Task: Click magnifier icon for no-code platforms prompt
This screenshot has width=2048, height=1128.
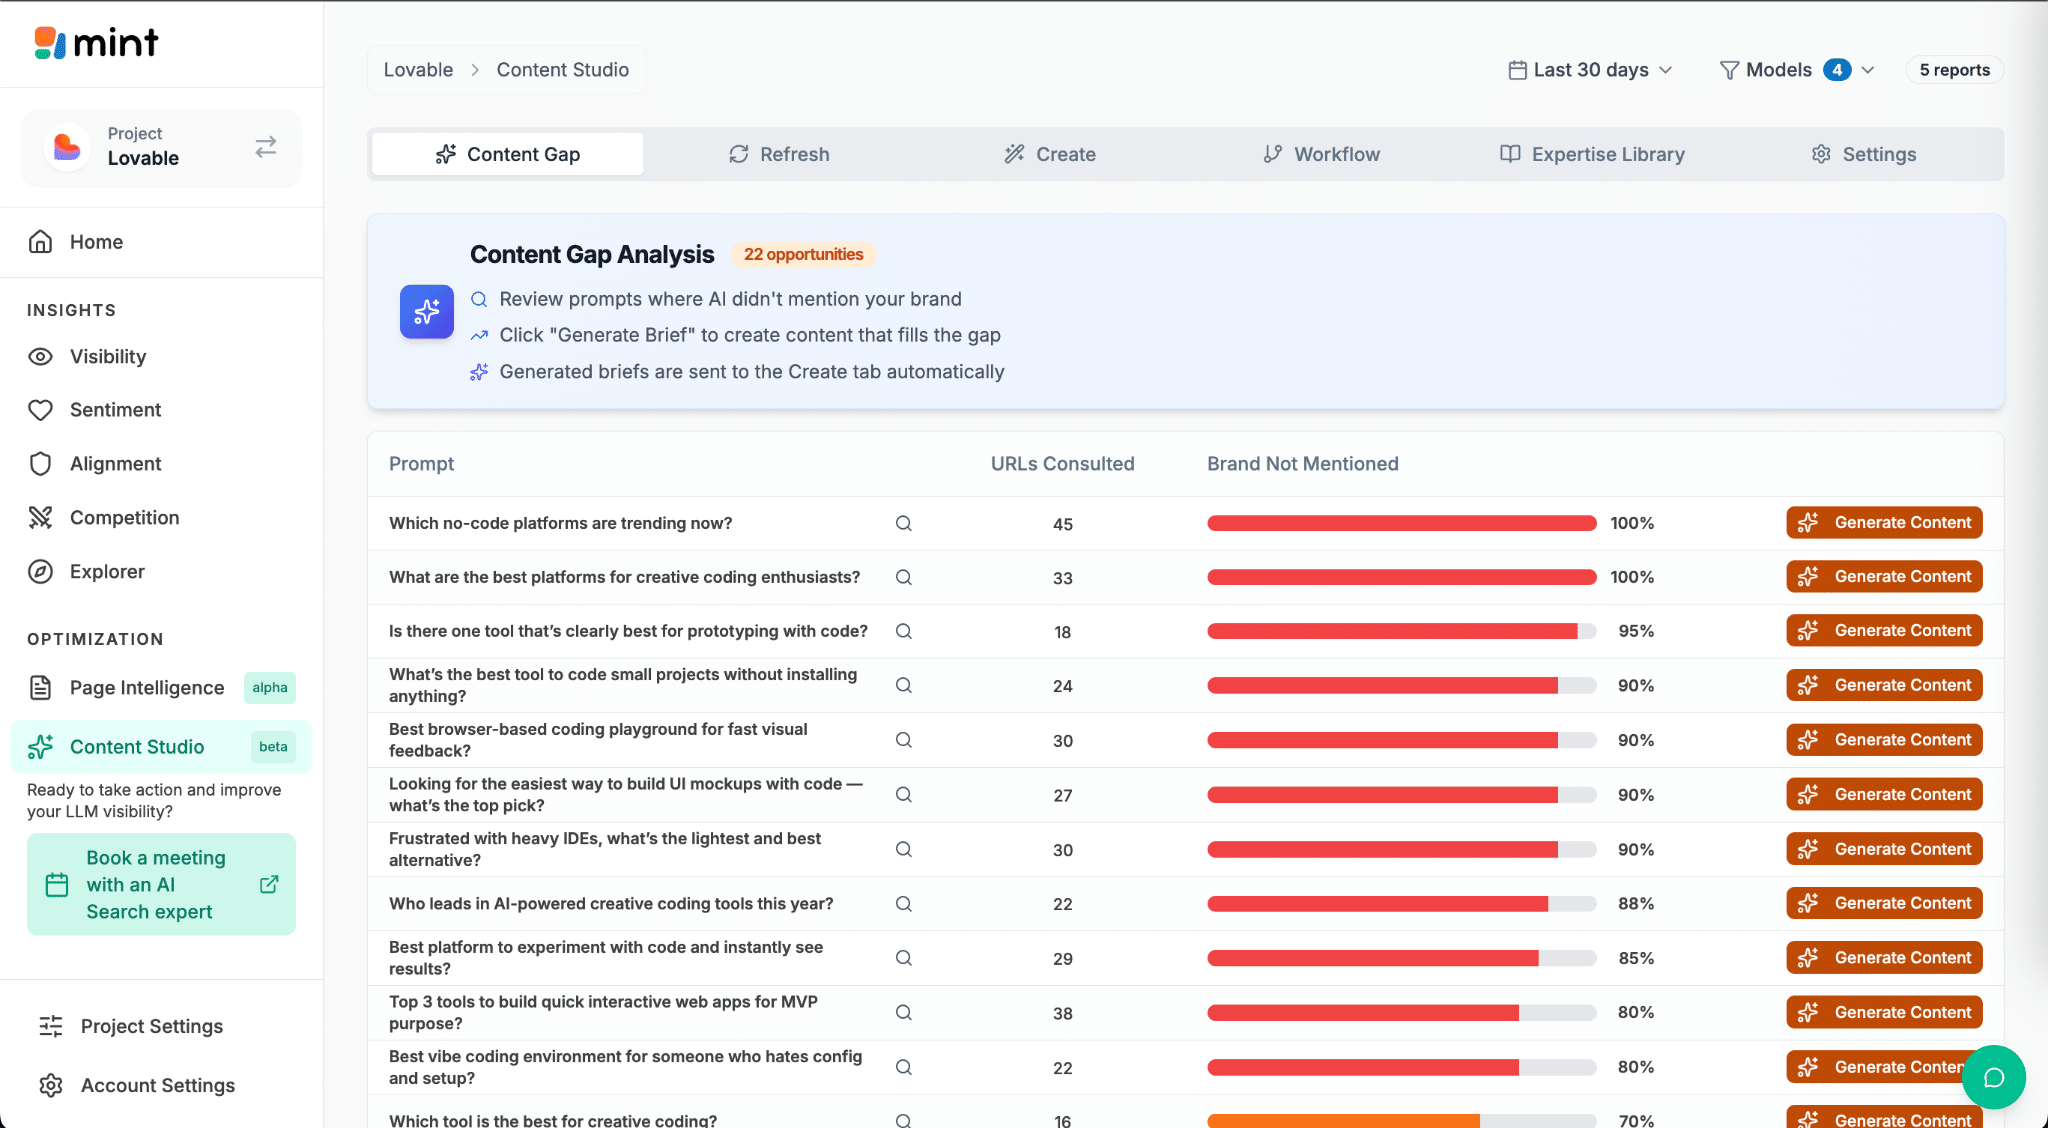Action: (903, 523)
